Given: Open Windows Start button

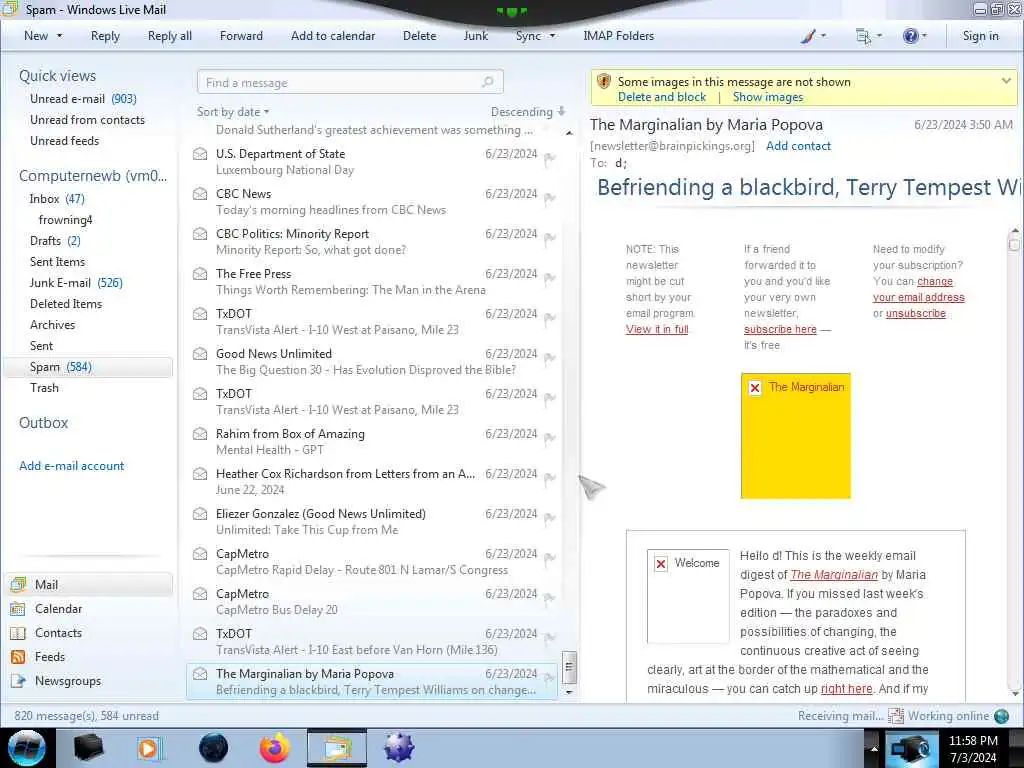Looking at the screenshot, I should pyautogui.click(x=27, y=748).
